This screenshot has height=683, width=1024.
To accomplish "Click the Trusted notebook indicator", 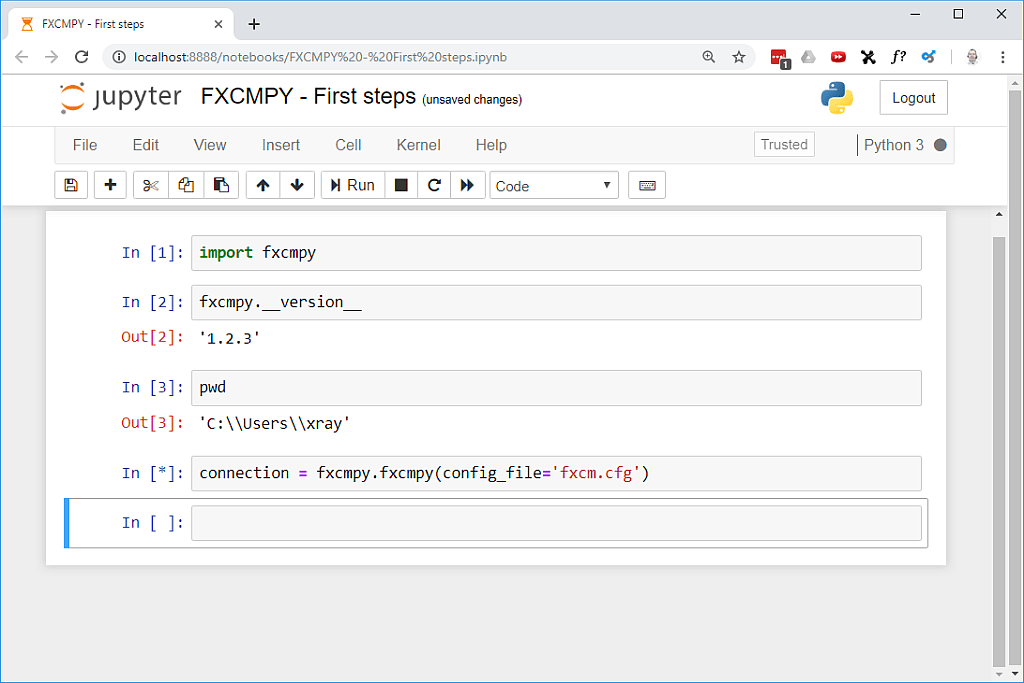I will coord(784,144).
